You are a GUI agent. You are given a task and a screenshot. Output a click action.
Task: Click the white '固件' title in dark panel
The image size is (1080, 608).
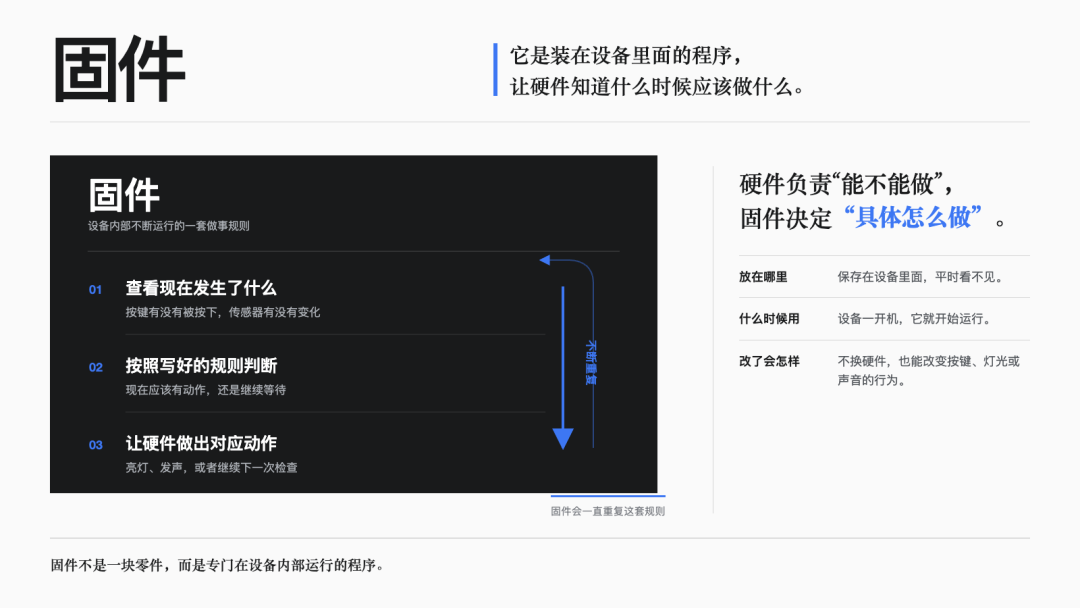point(124,195)
